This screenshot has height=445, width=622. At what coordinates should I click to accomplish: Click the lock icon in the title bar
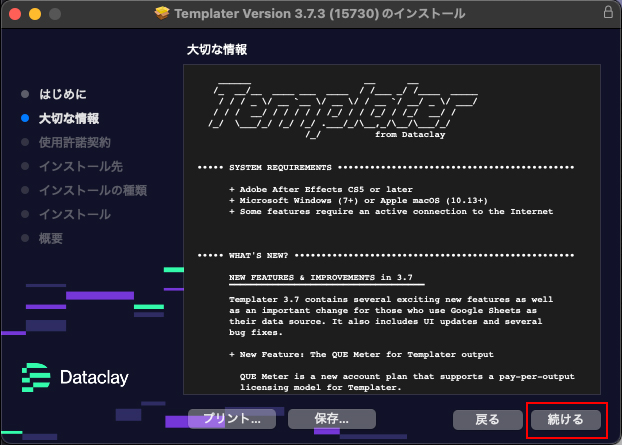[x=607, y=13]
